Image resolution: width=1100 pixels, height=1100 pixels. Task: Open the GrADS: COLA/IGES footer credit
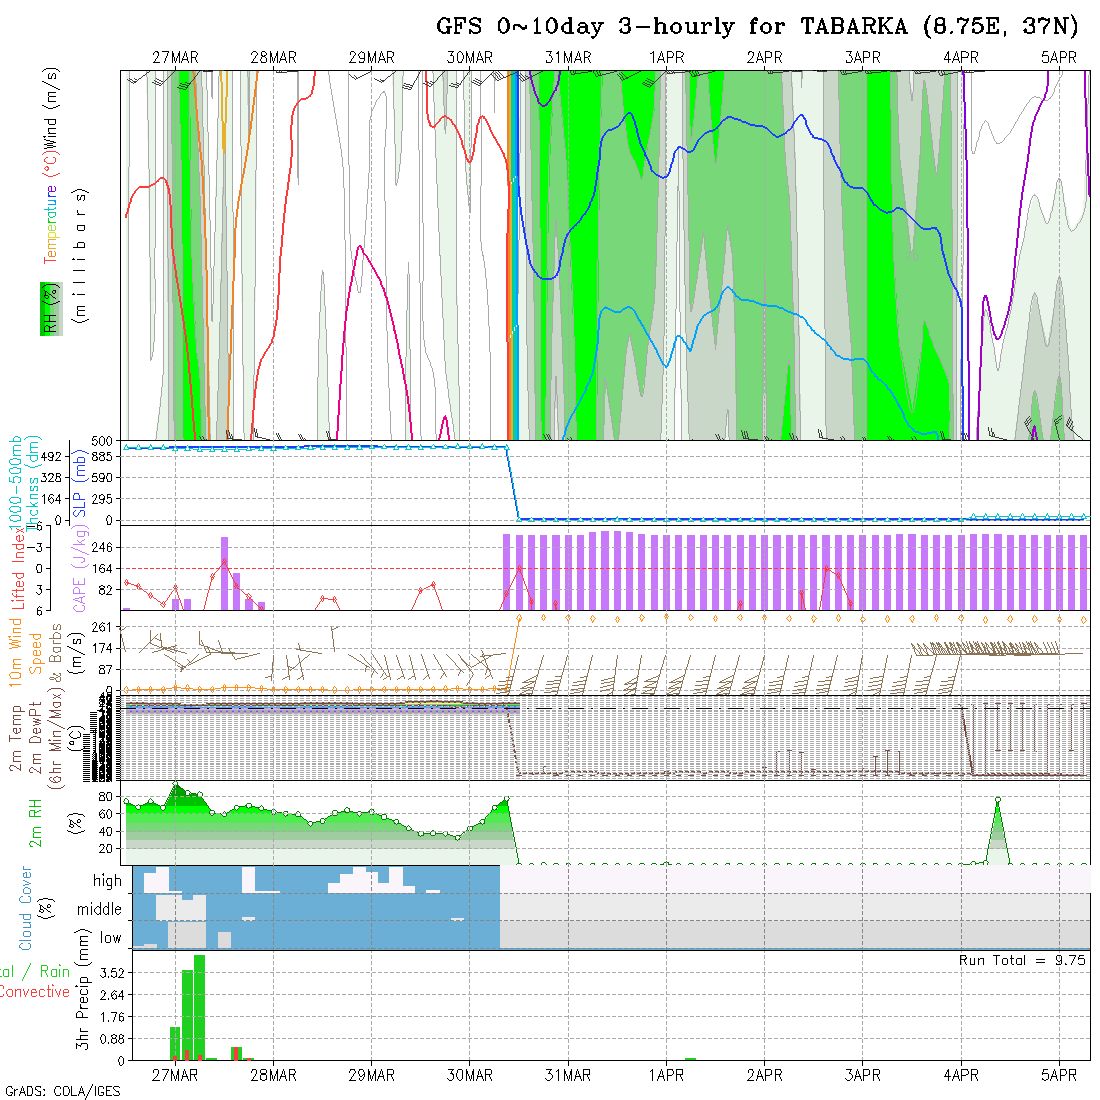point(62,1091)
